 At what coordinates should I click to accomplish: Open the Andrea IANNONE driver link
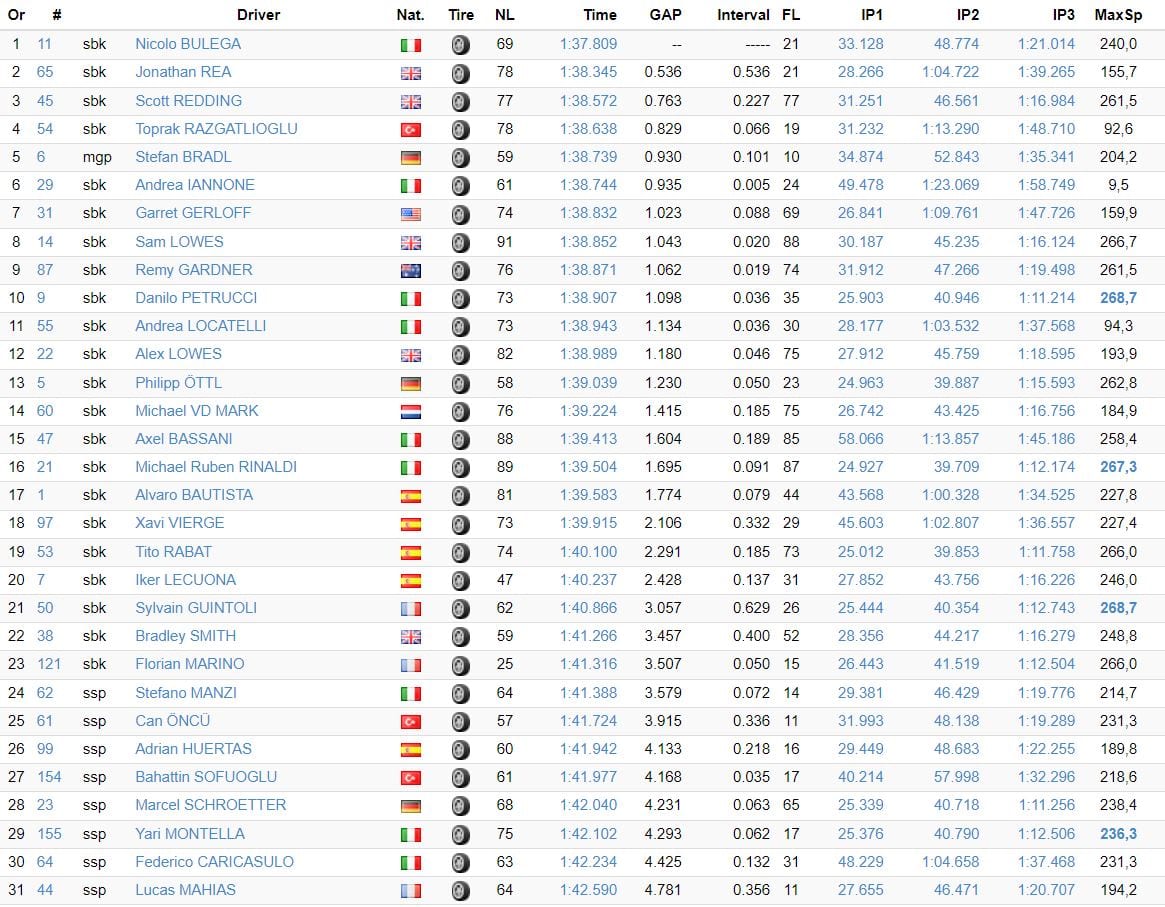point(195,185)
